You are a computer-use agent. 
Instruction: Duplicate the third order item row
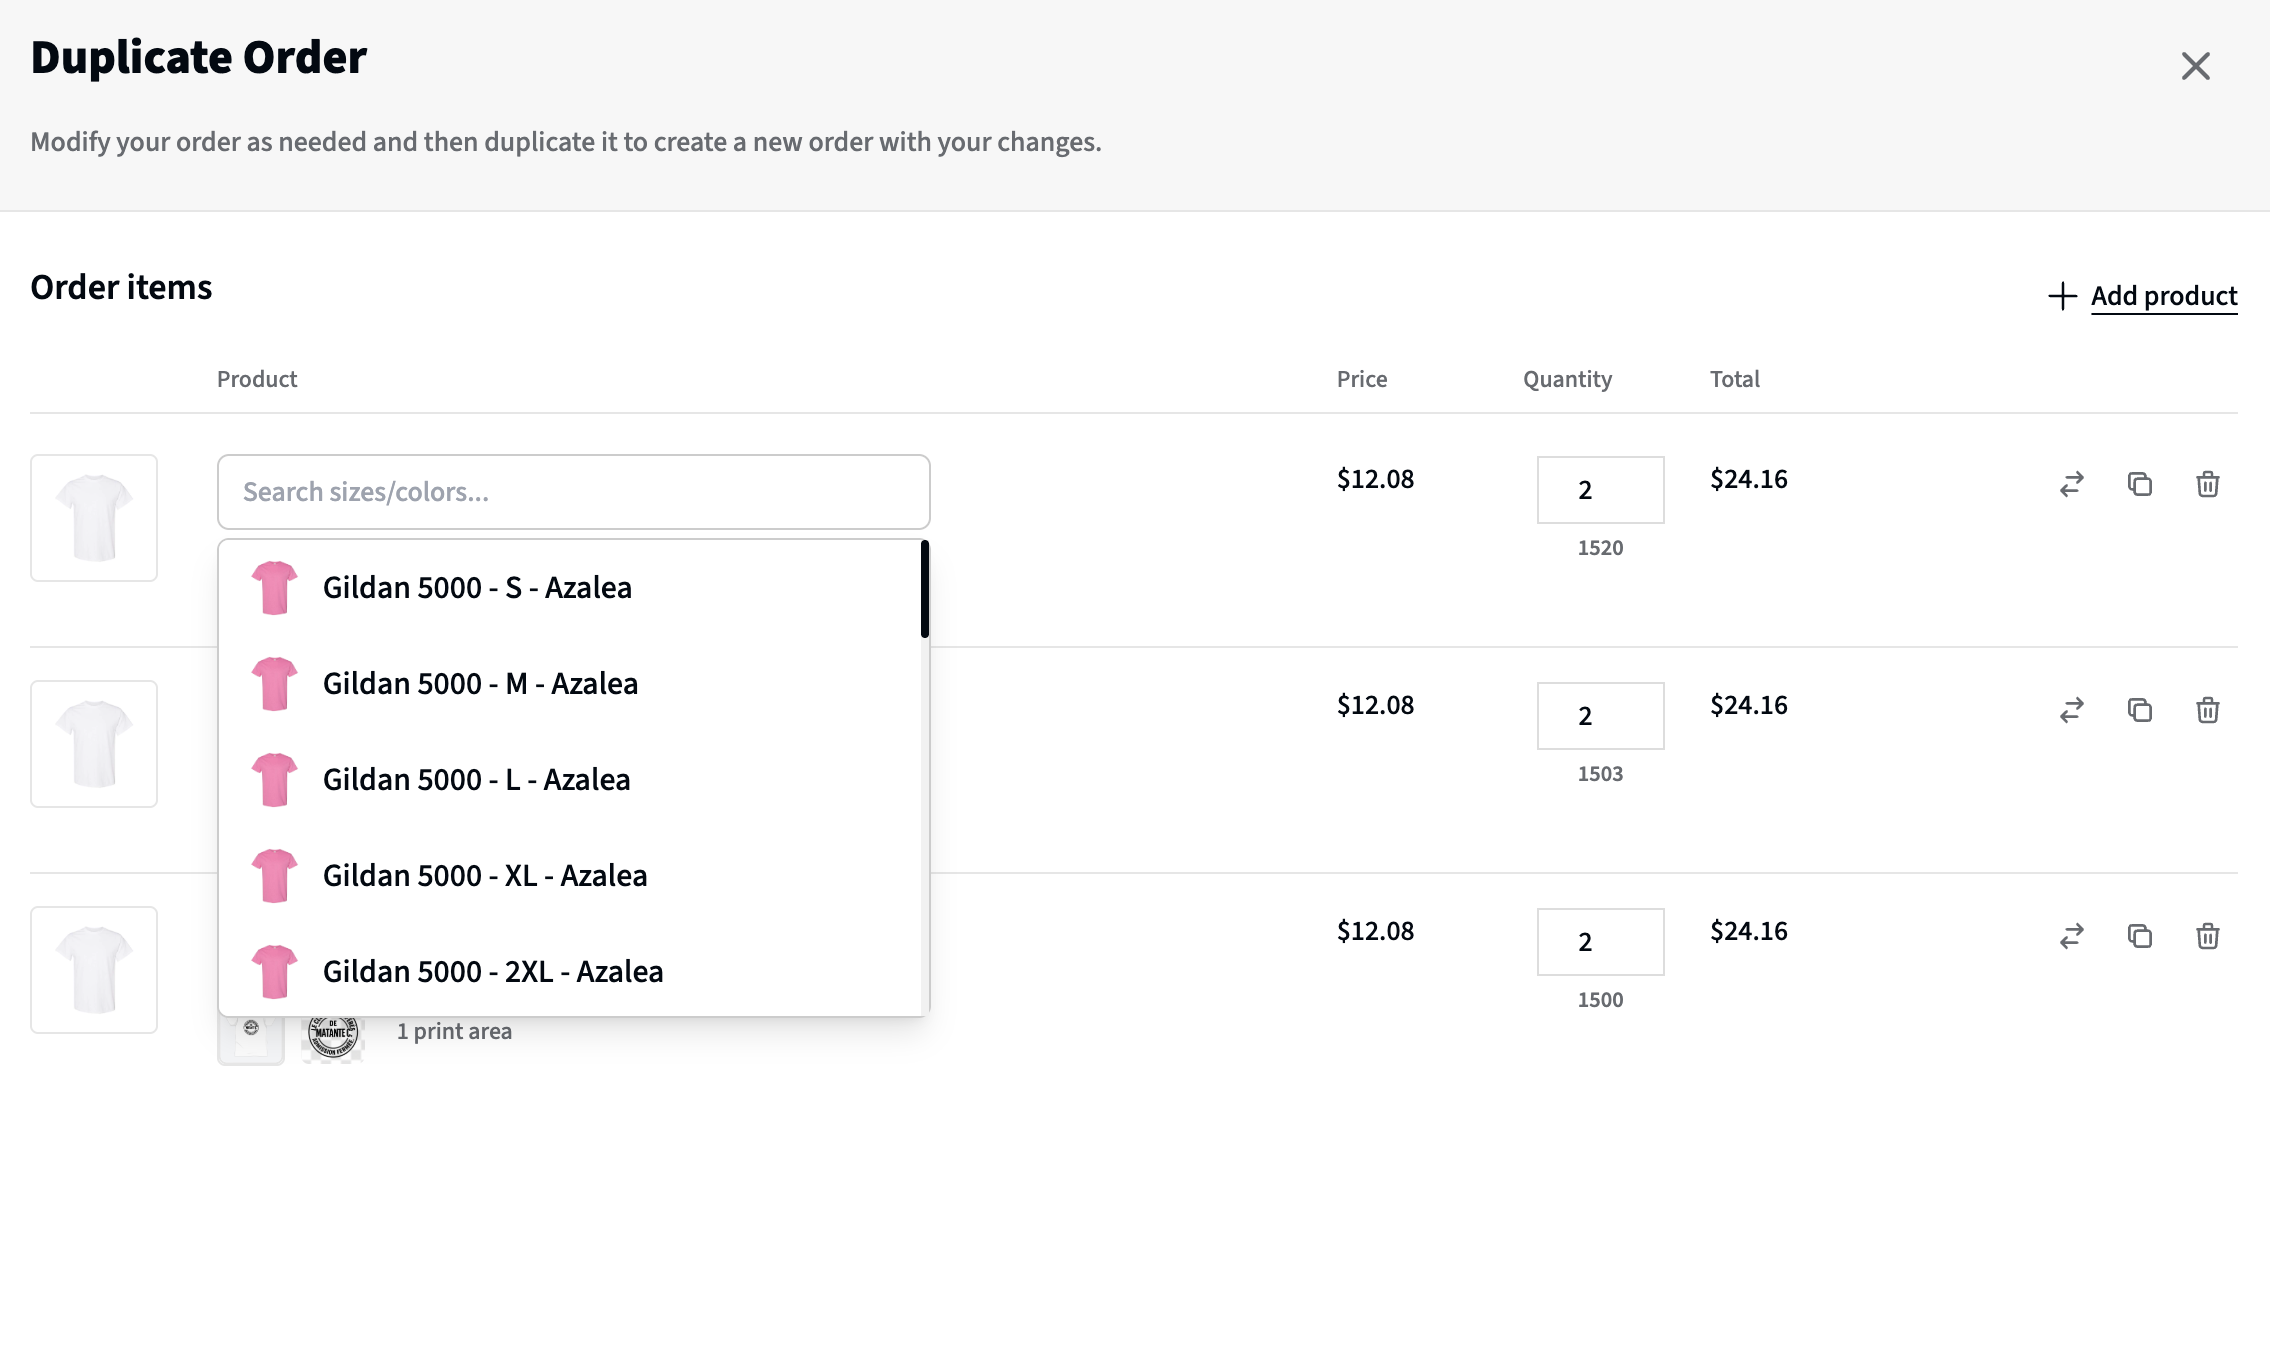click(2139, 937)
